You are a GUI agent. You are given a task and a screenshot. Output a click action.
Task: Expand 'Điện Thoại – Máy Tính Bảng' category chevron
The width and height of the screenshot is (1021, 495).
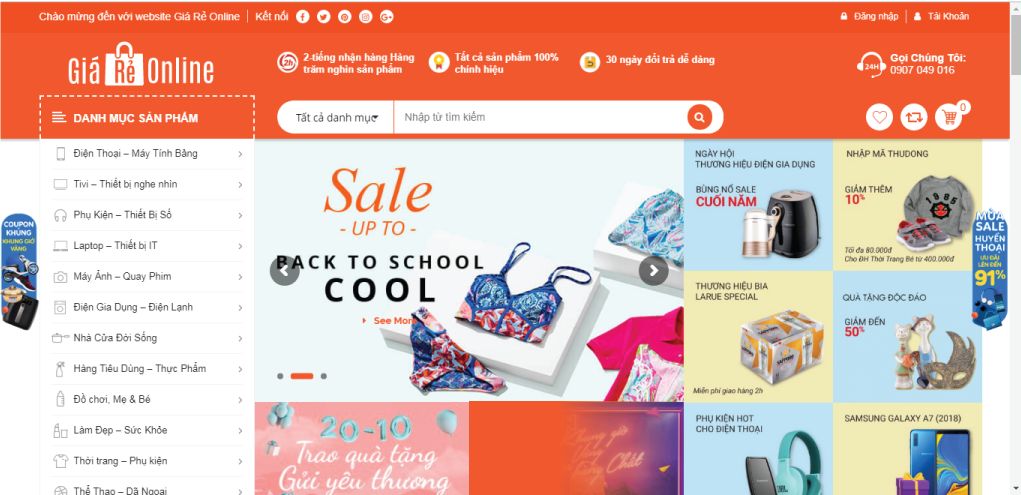click(240, 154)
